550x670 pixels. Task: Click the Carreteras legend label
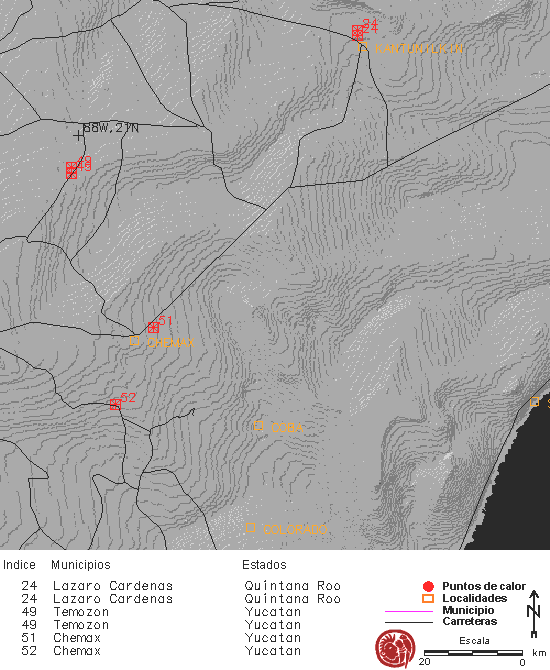[470, 621]
